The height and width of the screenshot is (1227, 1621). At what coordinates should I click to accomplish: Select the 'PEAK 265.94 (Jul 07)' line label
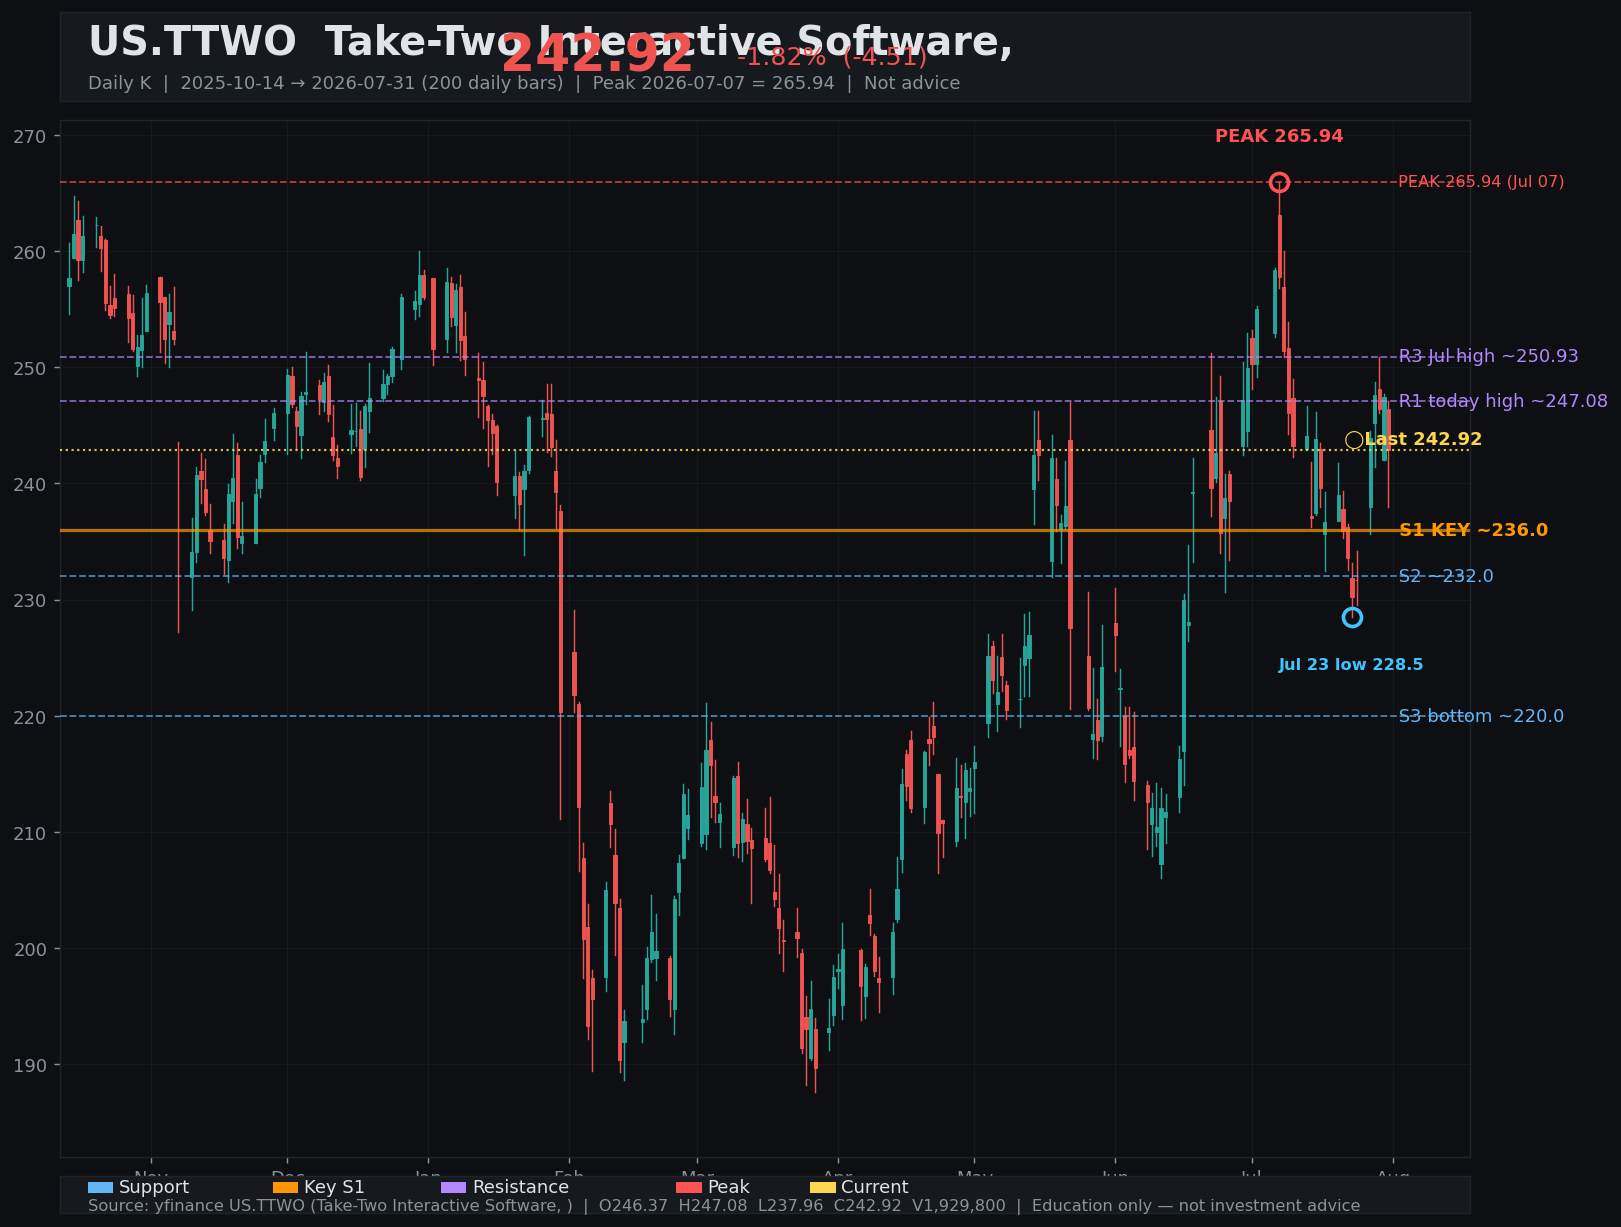coord(1481,182)
